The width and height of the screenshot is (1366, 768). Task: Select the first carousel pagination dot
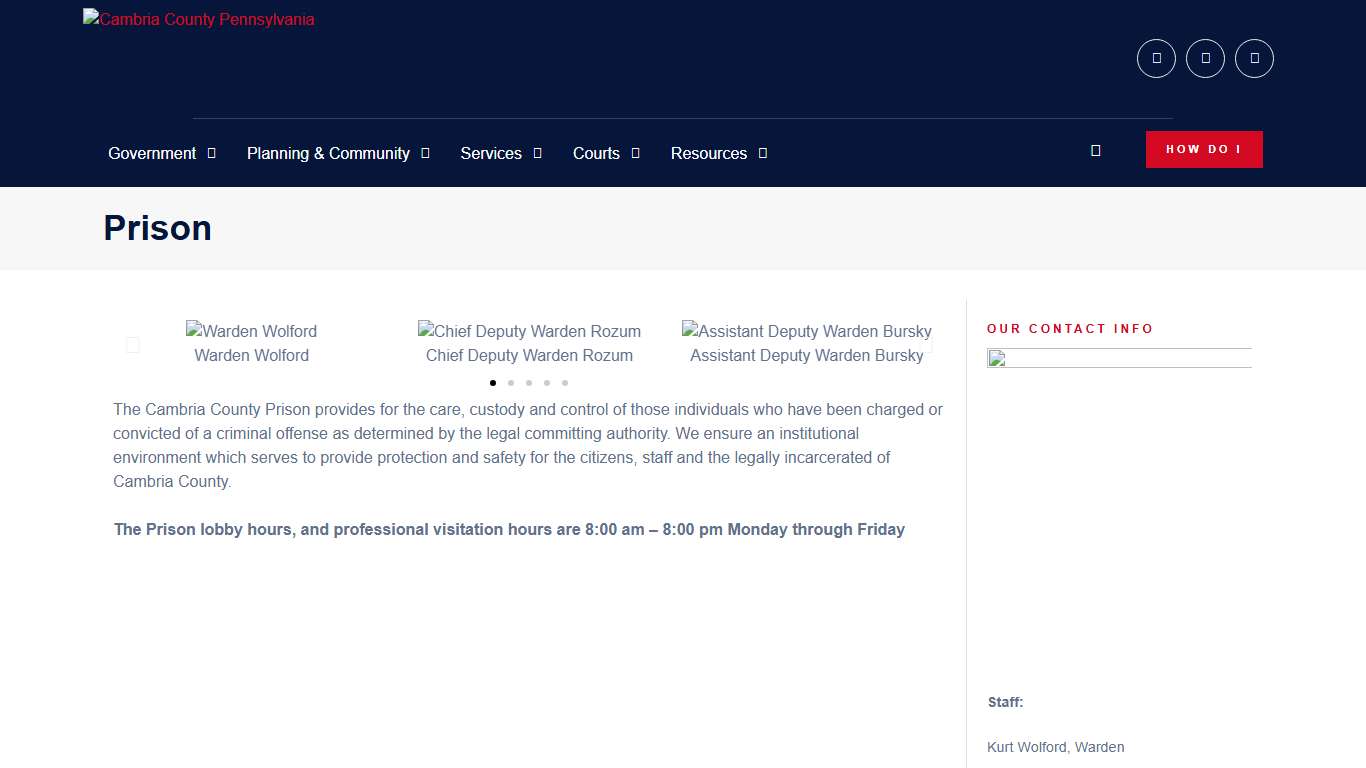(x=493, y=383)
